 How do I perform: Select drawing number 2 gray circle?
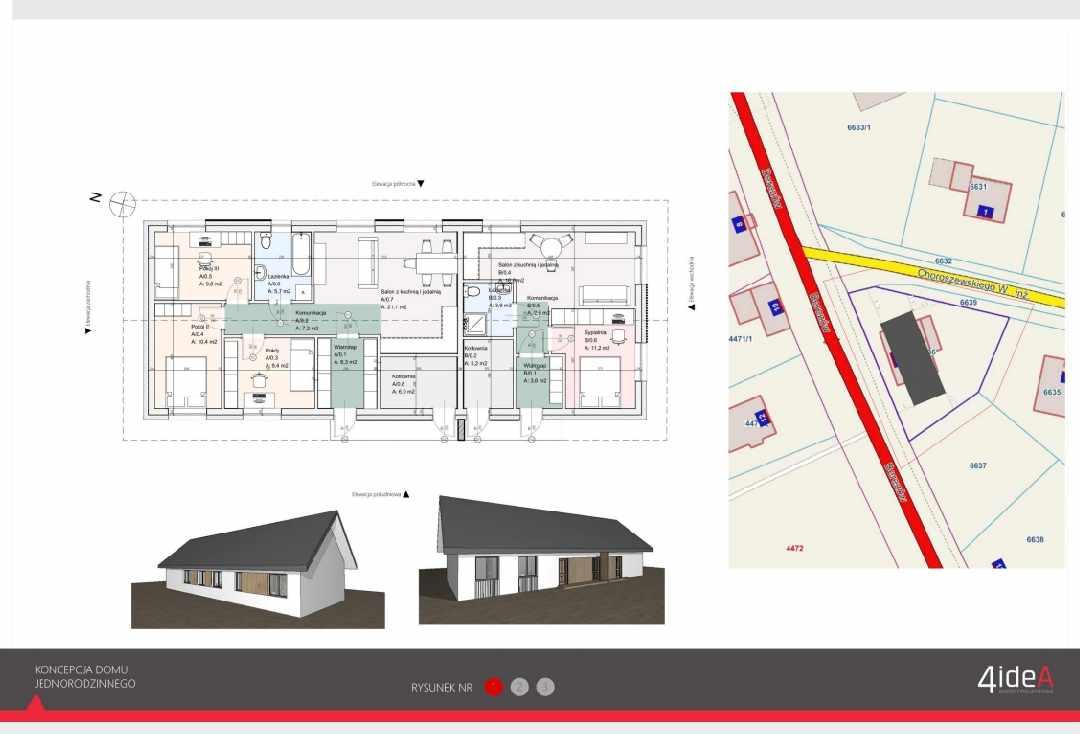(x=519, y=686)
